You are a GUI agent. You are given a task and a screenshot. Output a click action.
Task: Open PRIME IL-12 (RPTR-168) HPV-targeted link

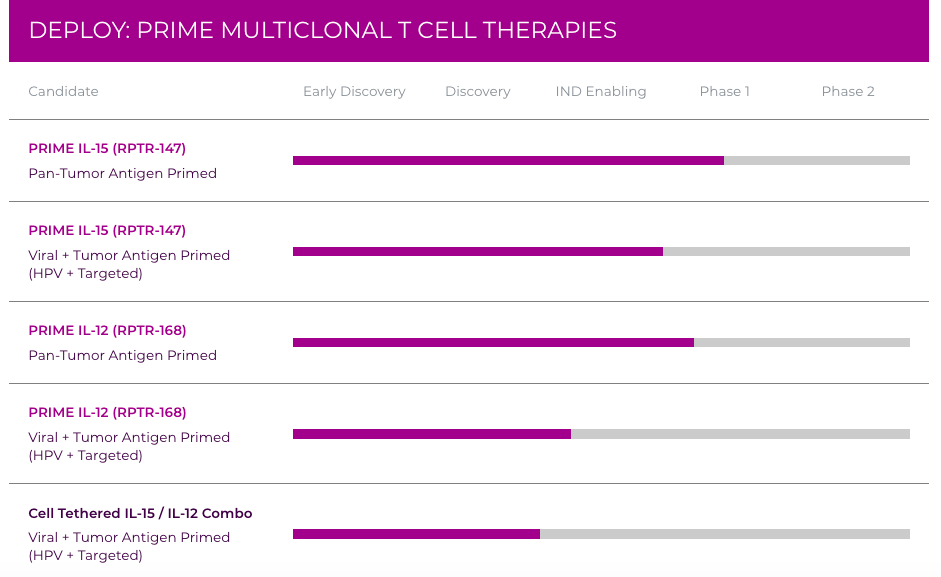[x=107, y=412]
